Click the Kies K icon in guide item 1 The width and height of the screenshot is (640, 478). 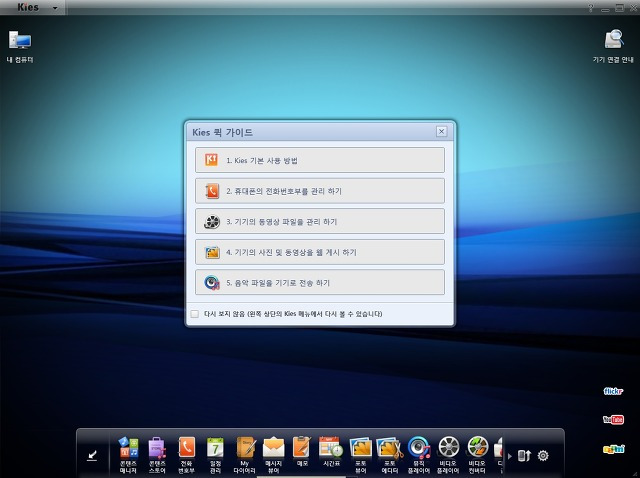(x=211, y=160)
